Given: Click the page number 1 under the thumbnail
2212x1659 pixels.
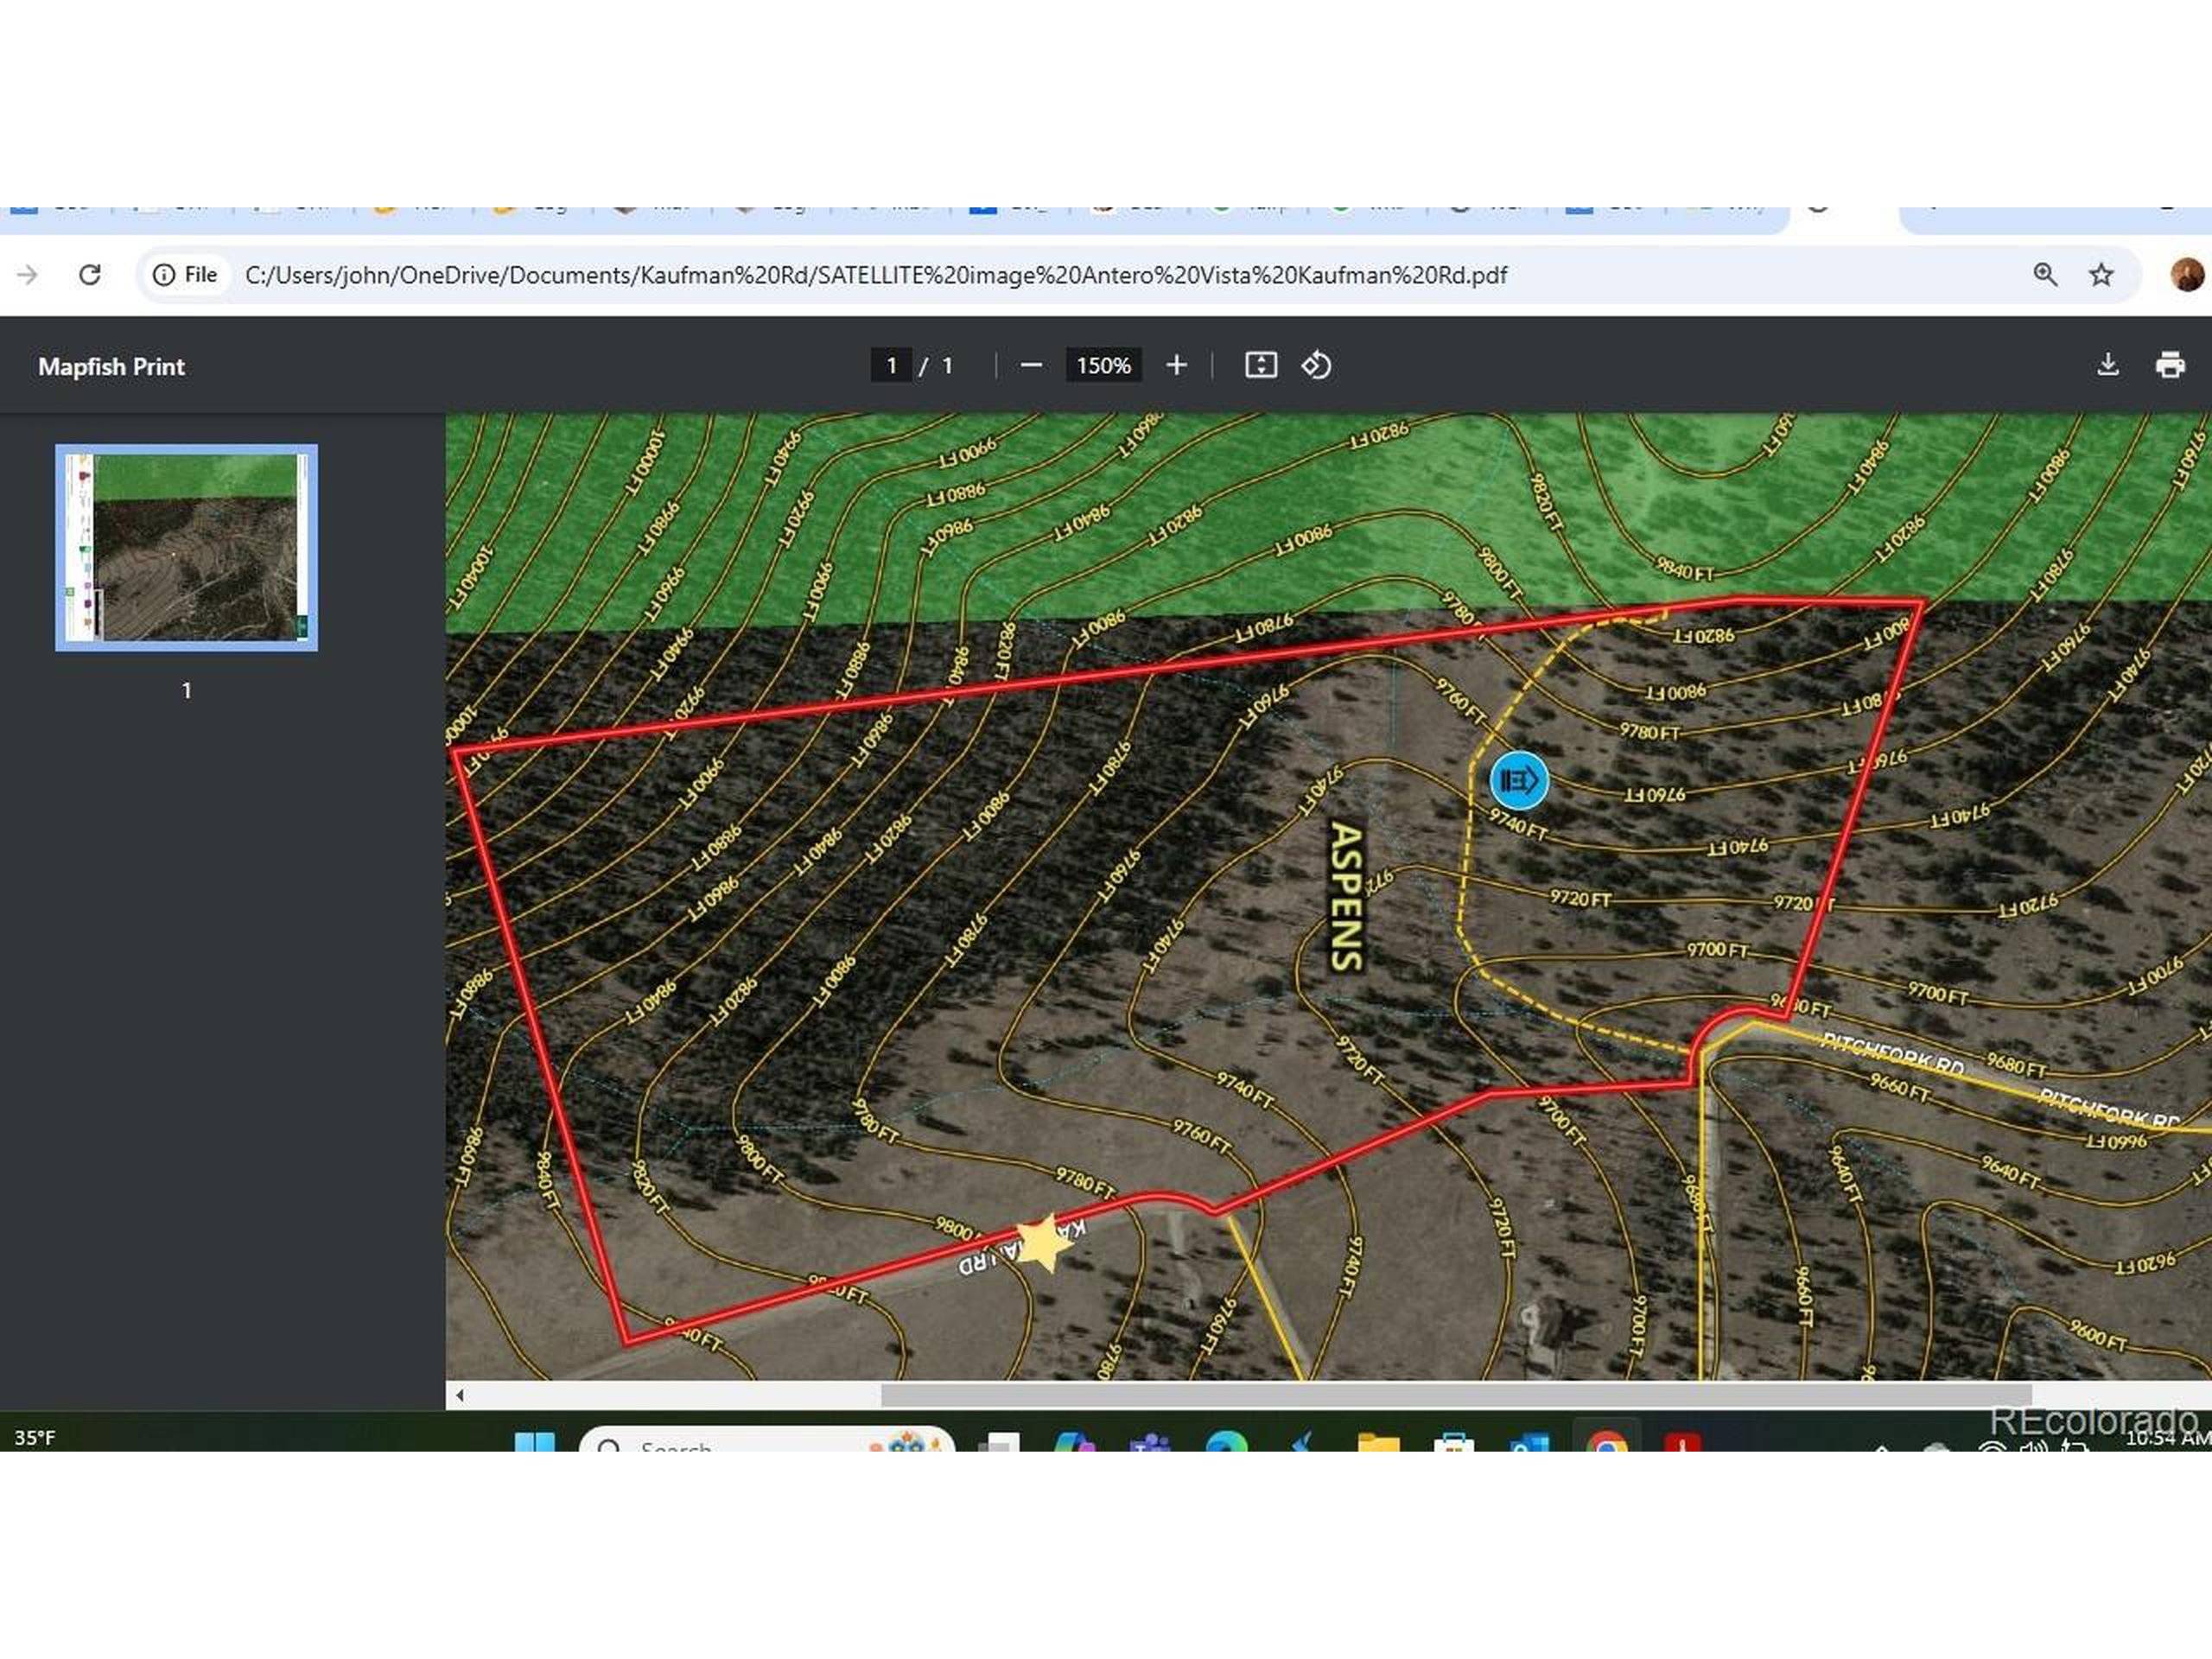Looking at the screenshot, I should click(x=186, y=691).
